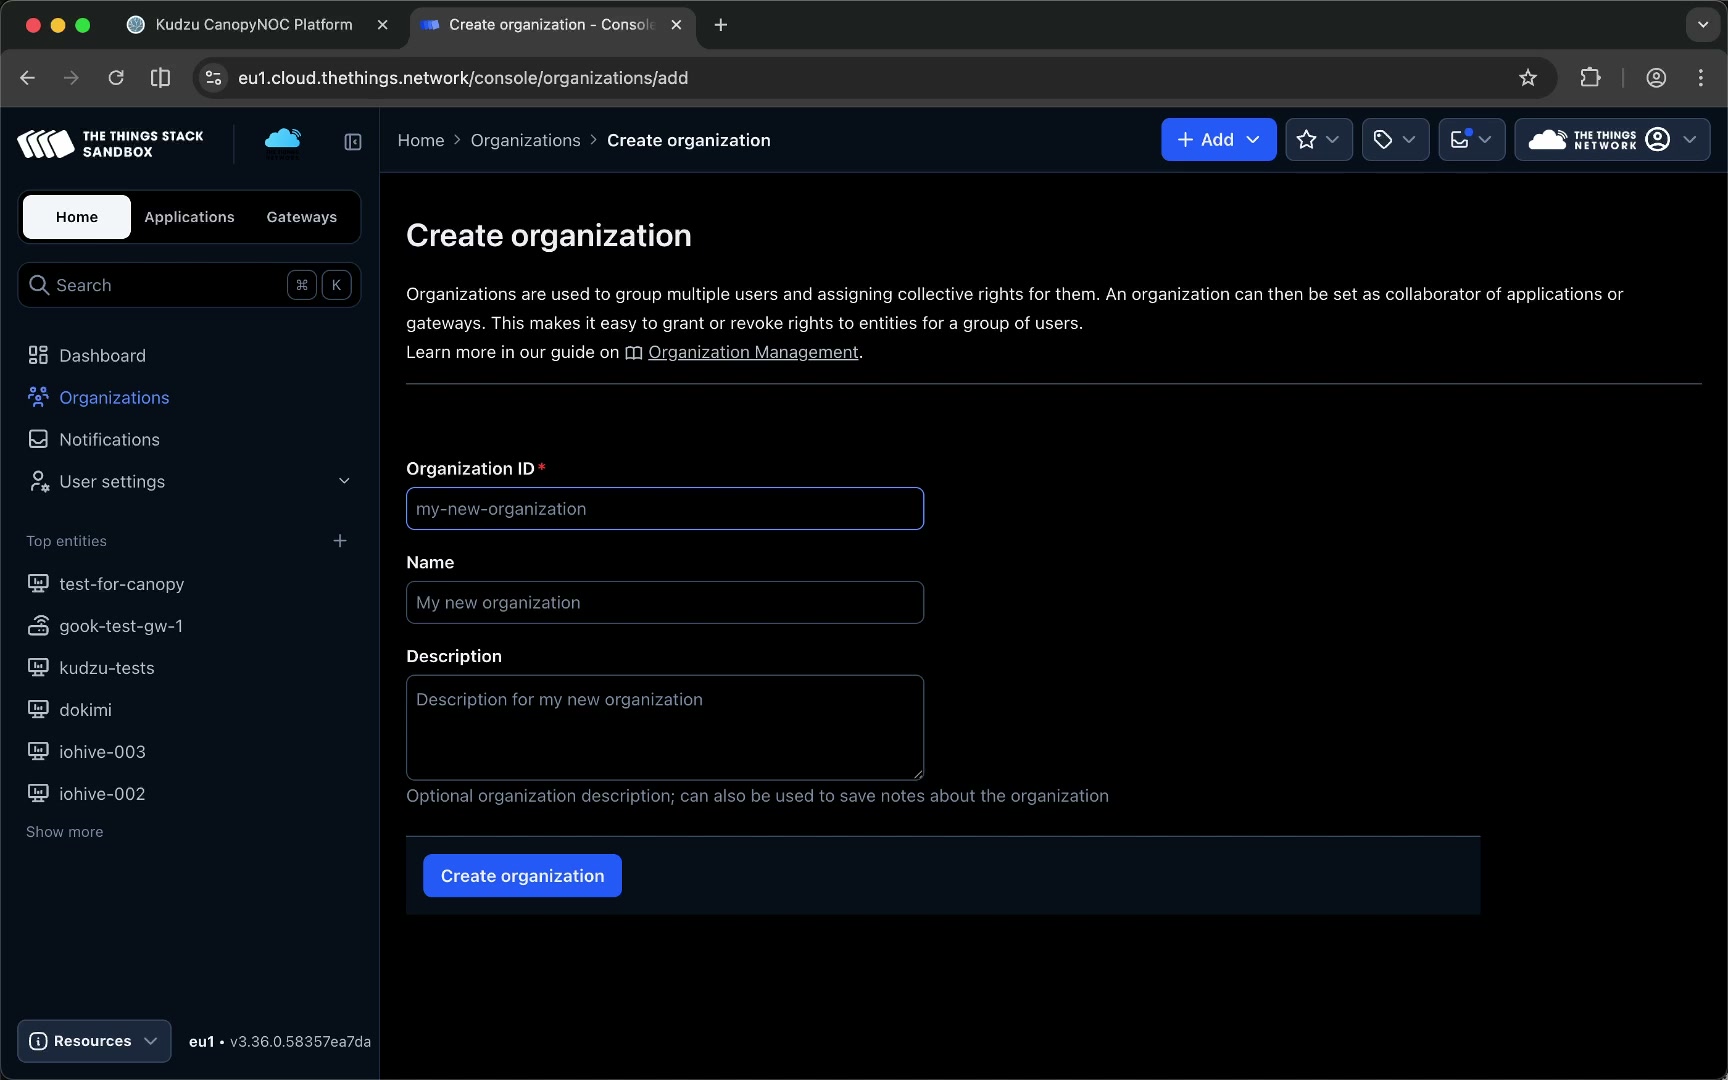Click Organizations in the breadcrumb
Image resolution: width=1728 pixels, height=1080 pixels.
526,140
